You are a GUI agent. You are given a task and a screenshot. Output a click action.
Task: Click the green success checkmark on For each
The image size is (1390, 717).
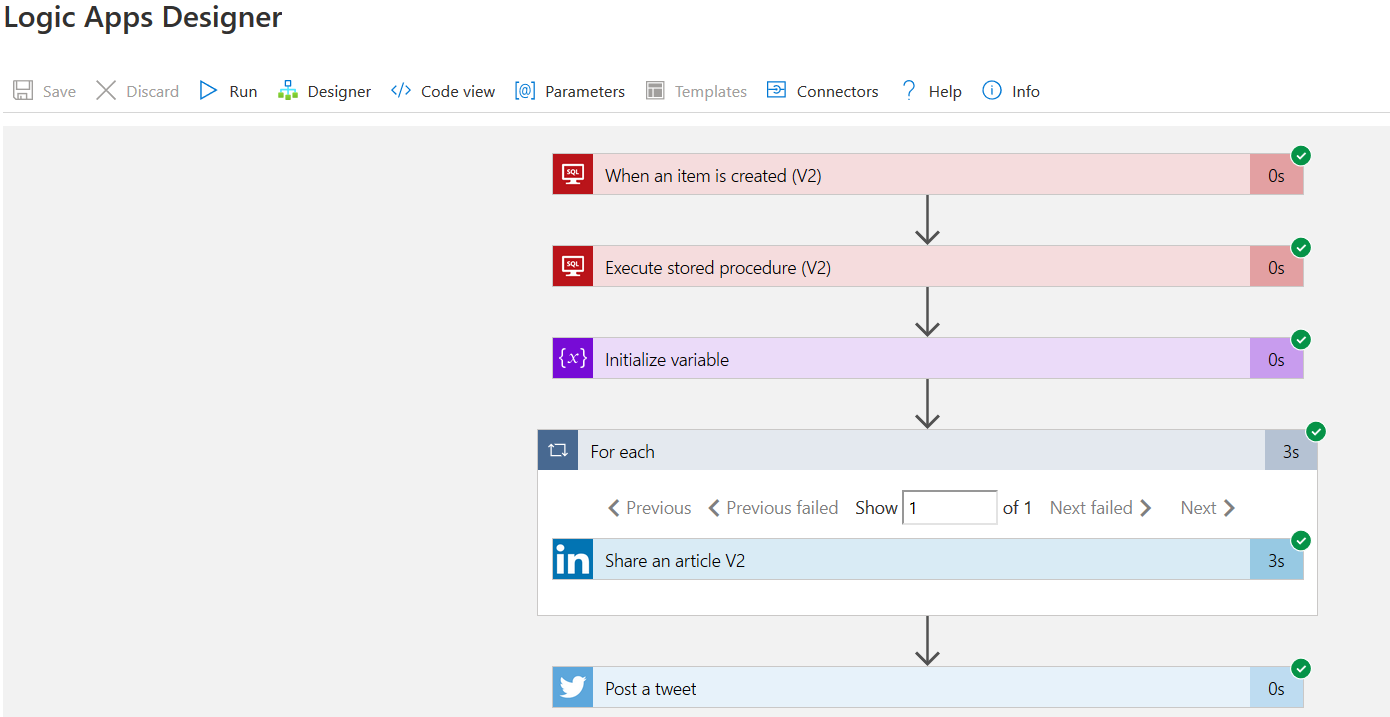click(1316, 432)
